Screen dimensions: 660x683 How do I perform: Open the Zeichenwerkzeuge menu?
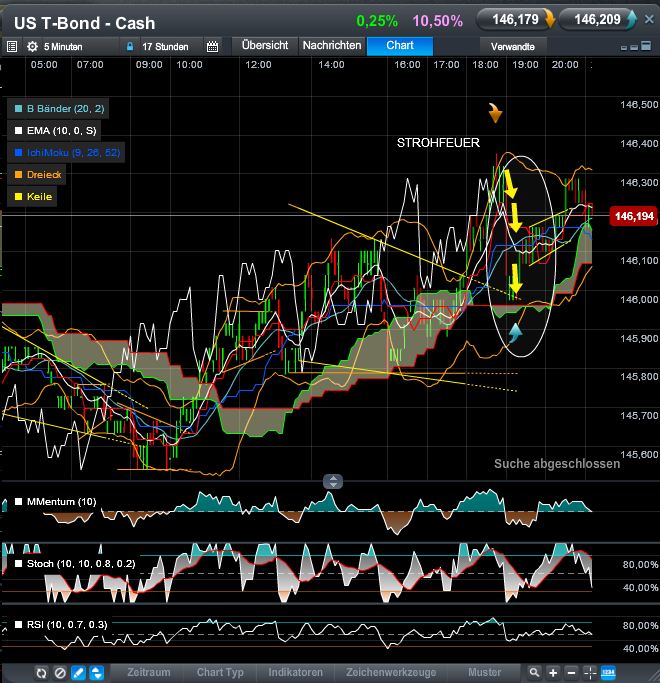tap(391, 673)
